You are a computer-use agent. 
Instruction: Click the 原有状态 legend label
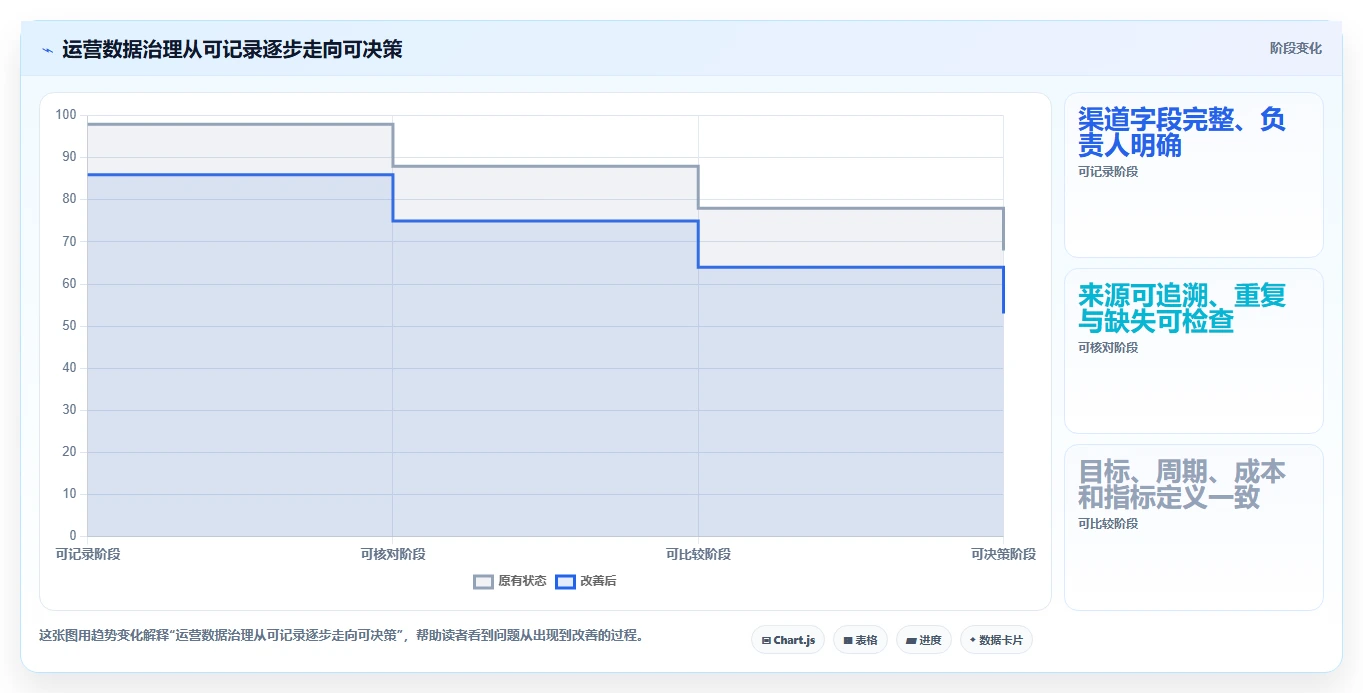point(522,581)
